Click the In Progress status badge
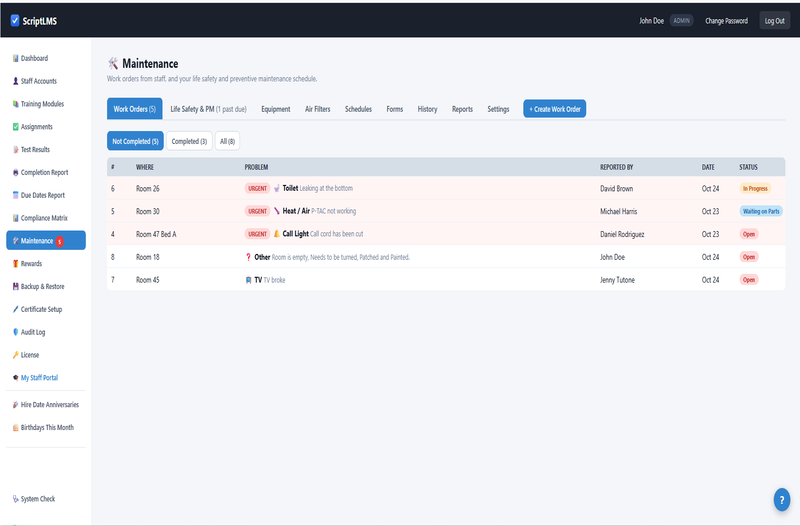This screenshot has width=800, height=526. click(x=755, y=188)
